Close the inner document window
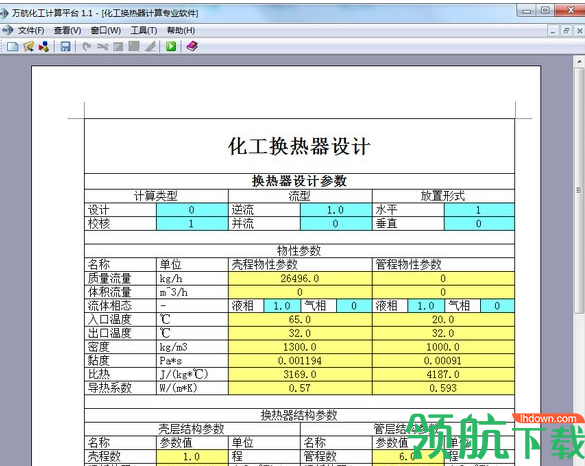 tap(579, 31)
